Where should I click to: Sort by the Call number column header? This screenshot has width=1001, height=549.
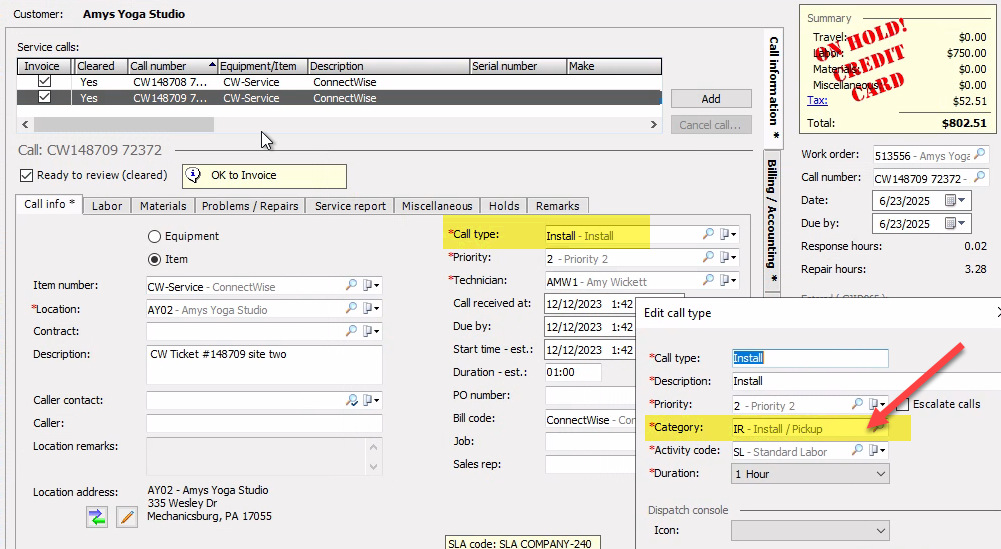172,66
